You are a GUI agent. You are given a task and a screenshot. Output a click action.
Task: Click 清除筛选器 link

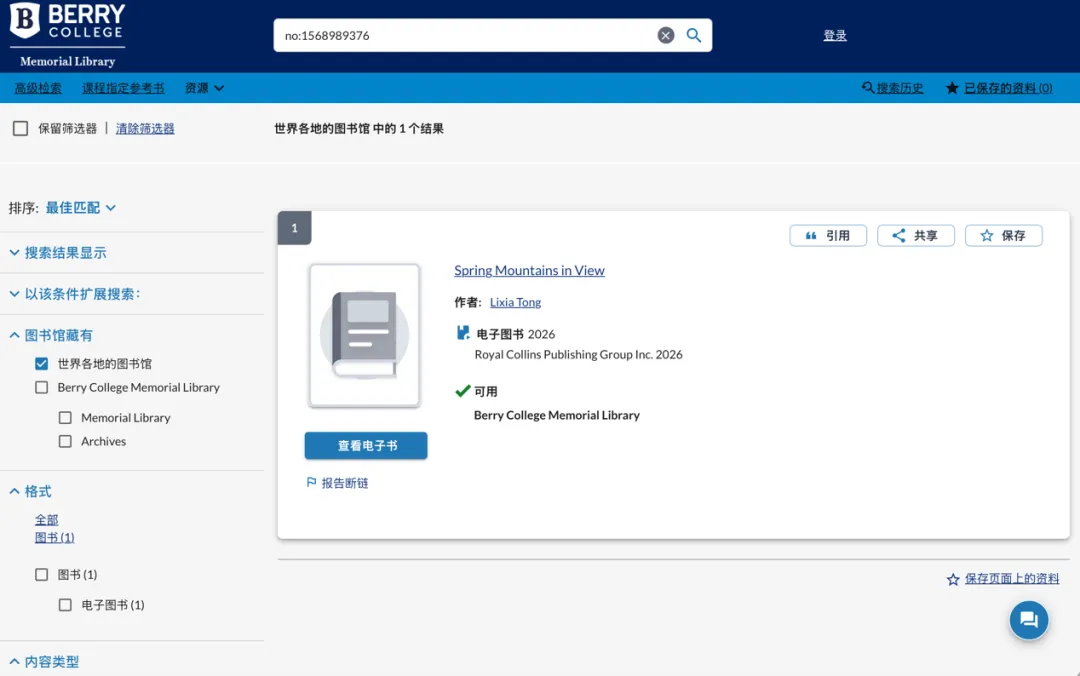click(x=145, y=128)
